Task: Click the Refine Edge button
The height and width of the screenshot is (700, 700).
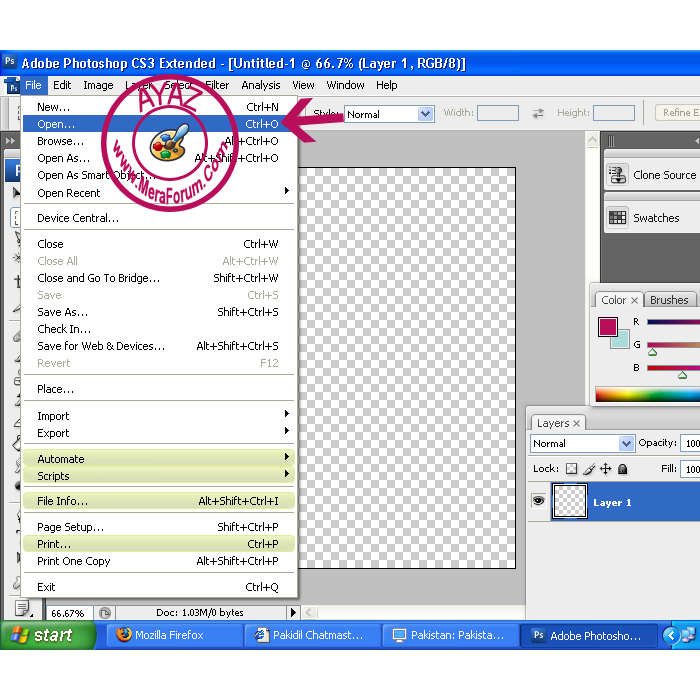Action: (678, 112)
